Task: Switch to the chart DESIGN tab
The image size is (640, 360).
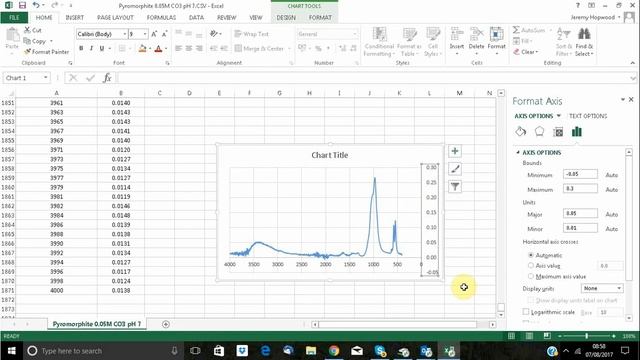Action: point(286,18)
